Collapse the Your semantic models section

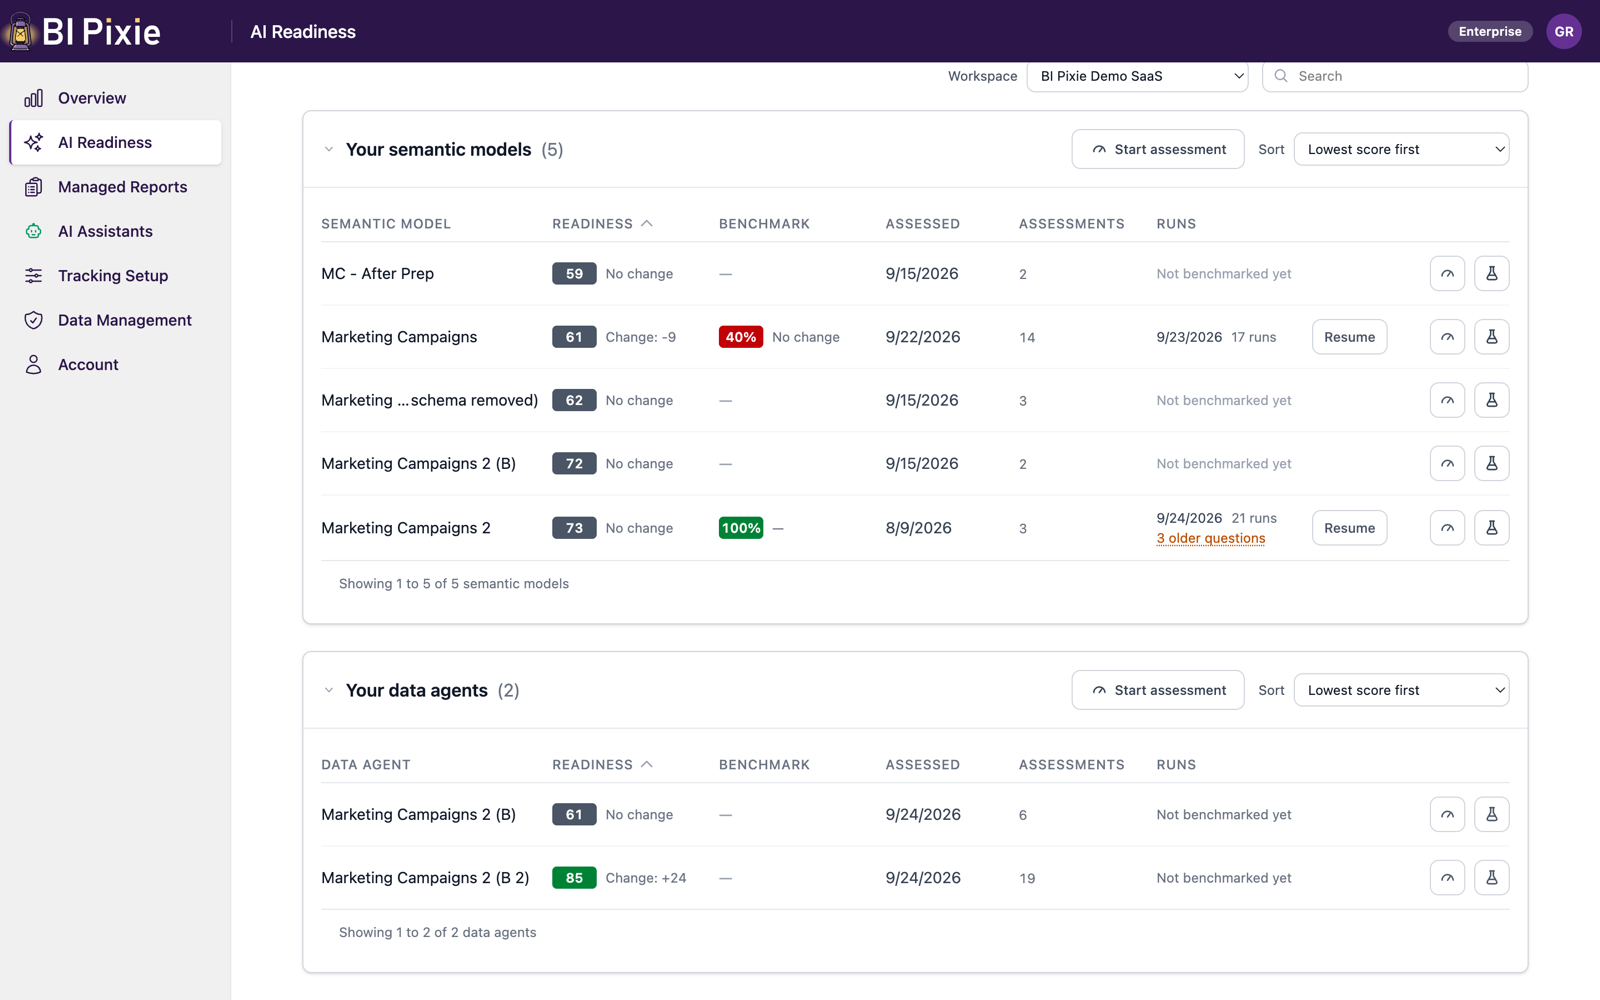[328, 150]
